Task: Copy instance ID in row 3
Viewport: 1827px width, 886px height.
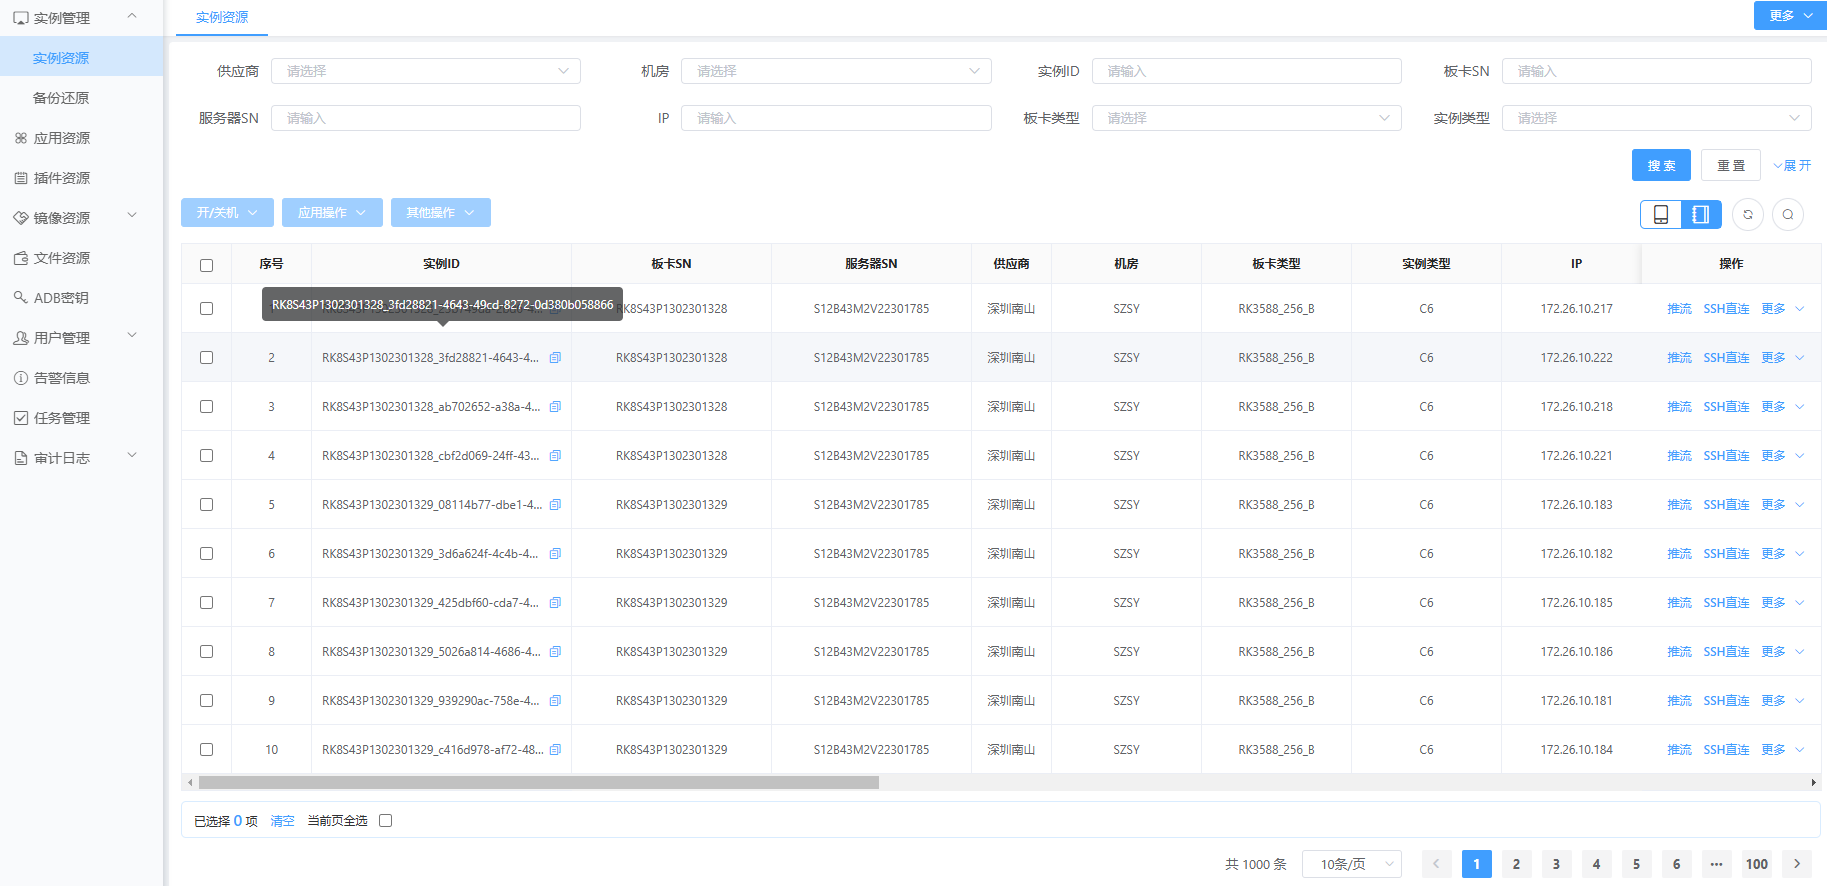Action: click(555, 407)
